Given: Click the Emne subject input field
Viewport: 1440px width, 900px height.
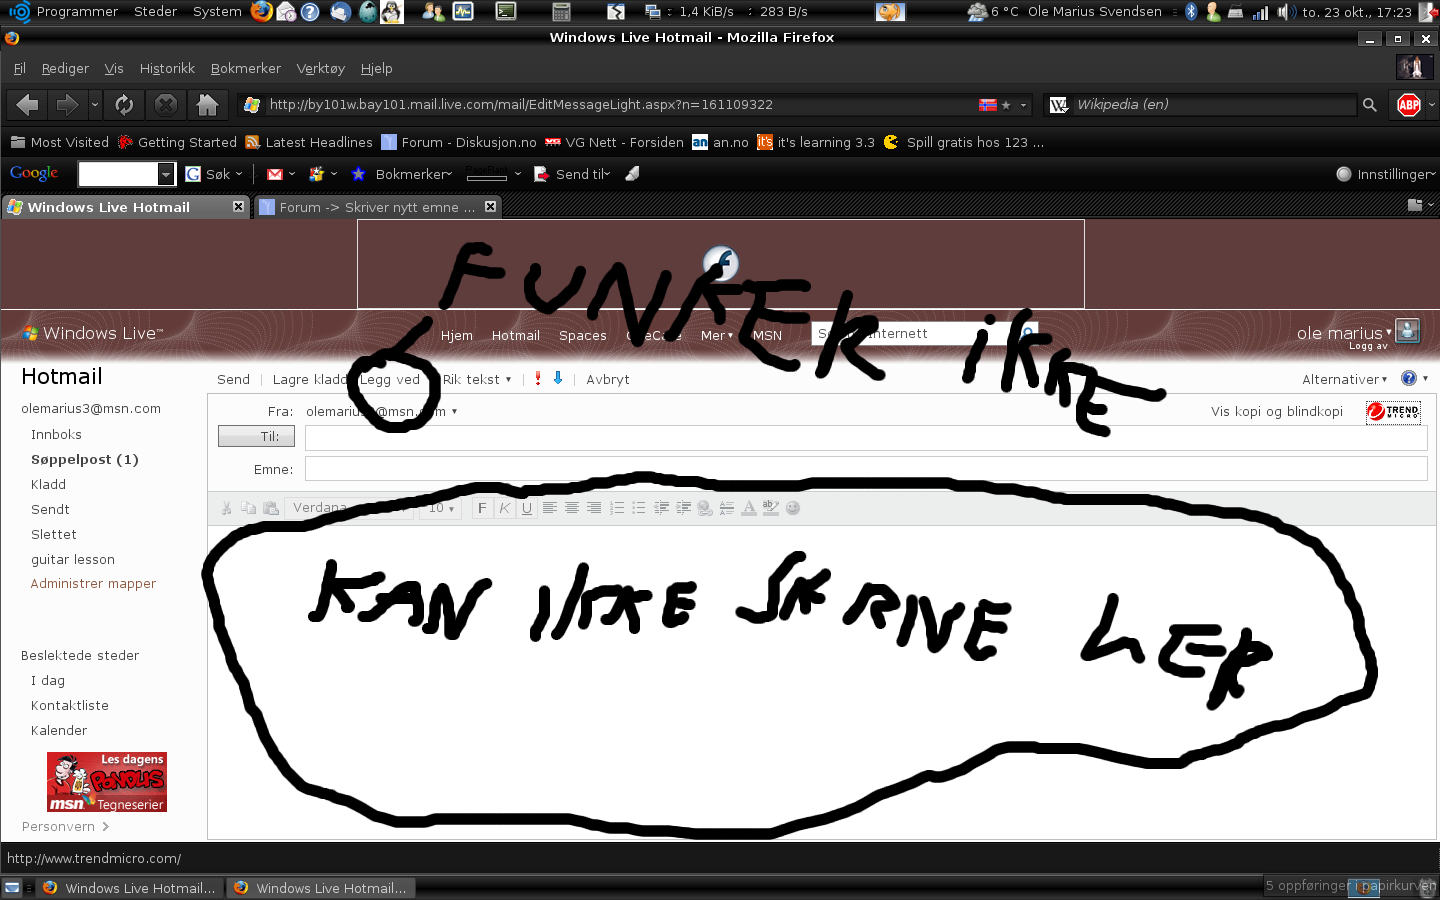Looking at the screenshot, I should click(866, 469).
